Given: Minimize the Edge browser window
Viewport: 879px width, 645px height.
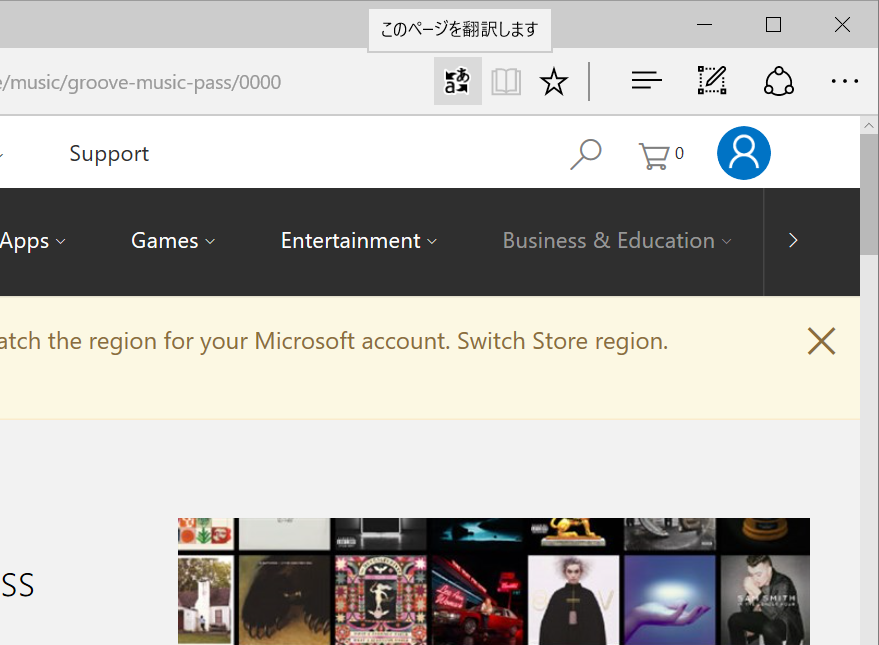Looking at the screenshot, I should pyautogui.click(x=704, y=25).
